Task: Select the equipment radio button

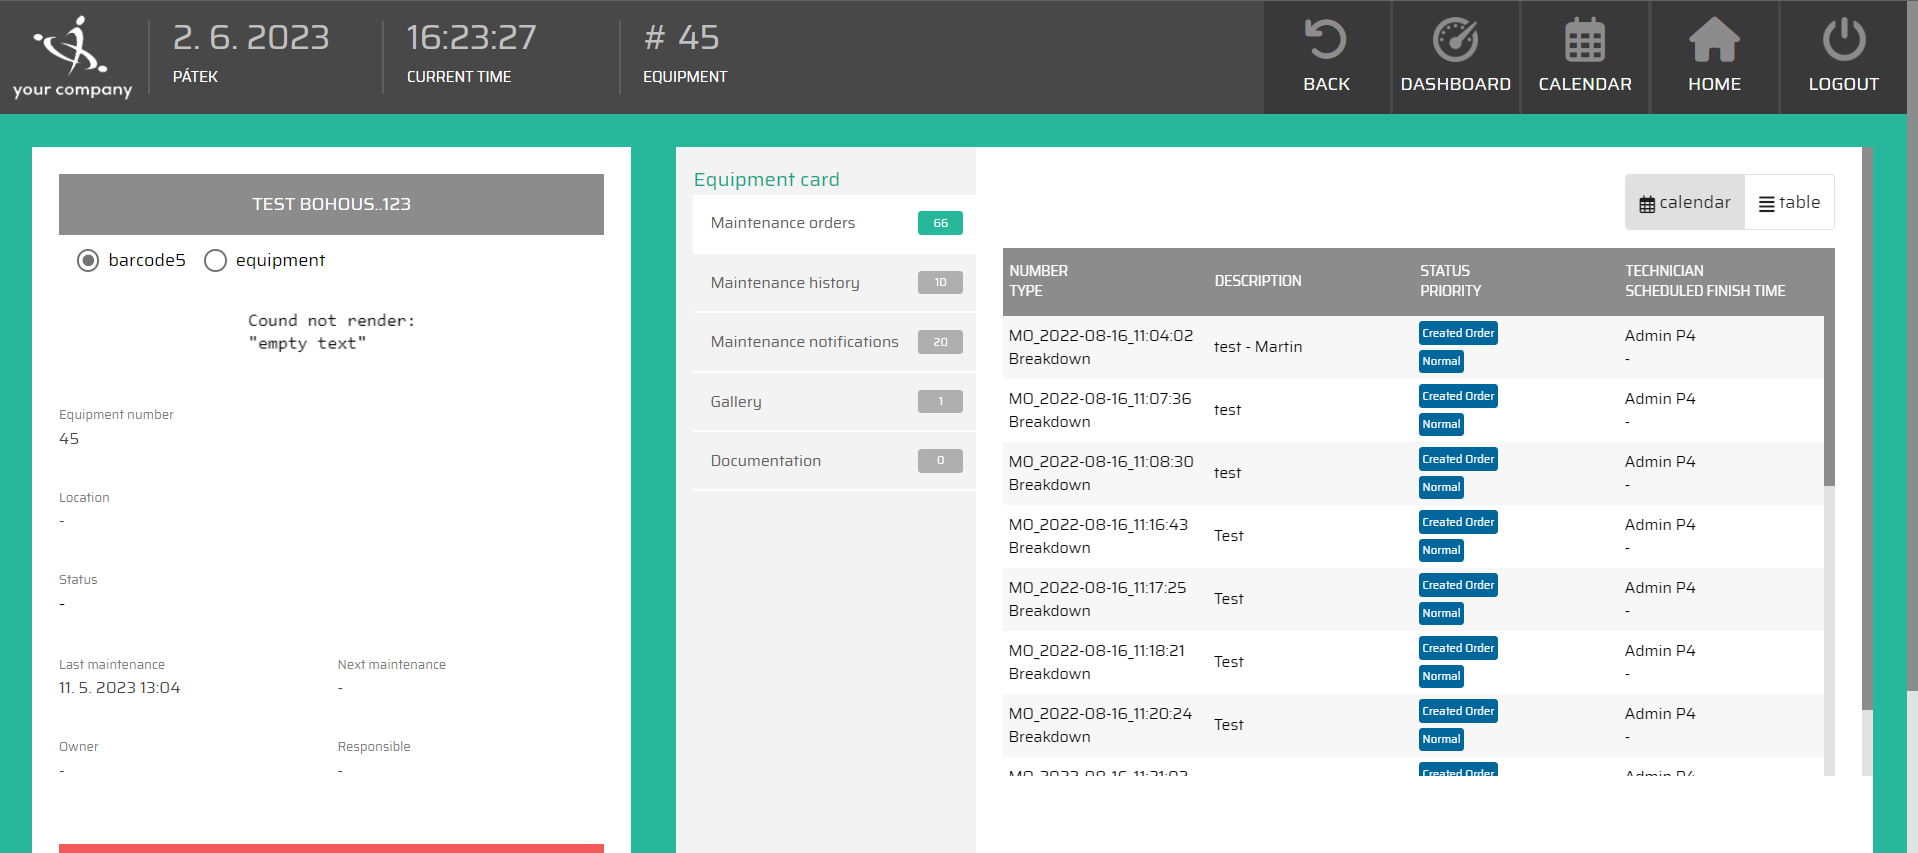Action: click(215, 261)
